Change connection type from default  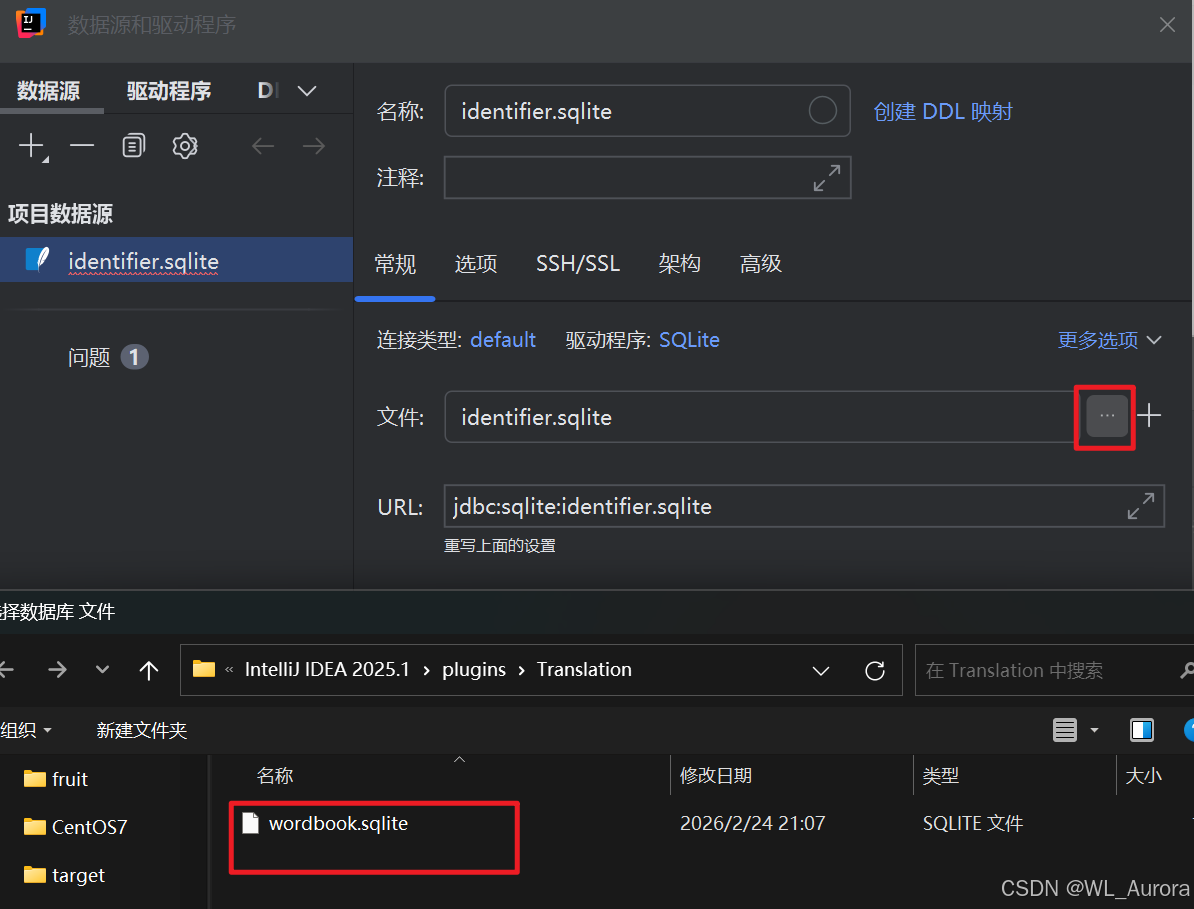[503, 340]
